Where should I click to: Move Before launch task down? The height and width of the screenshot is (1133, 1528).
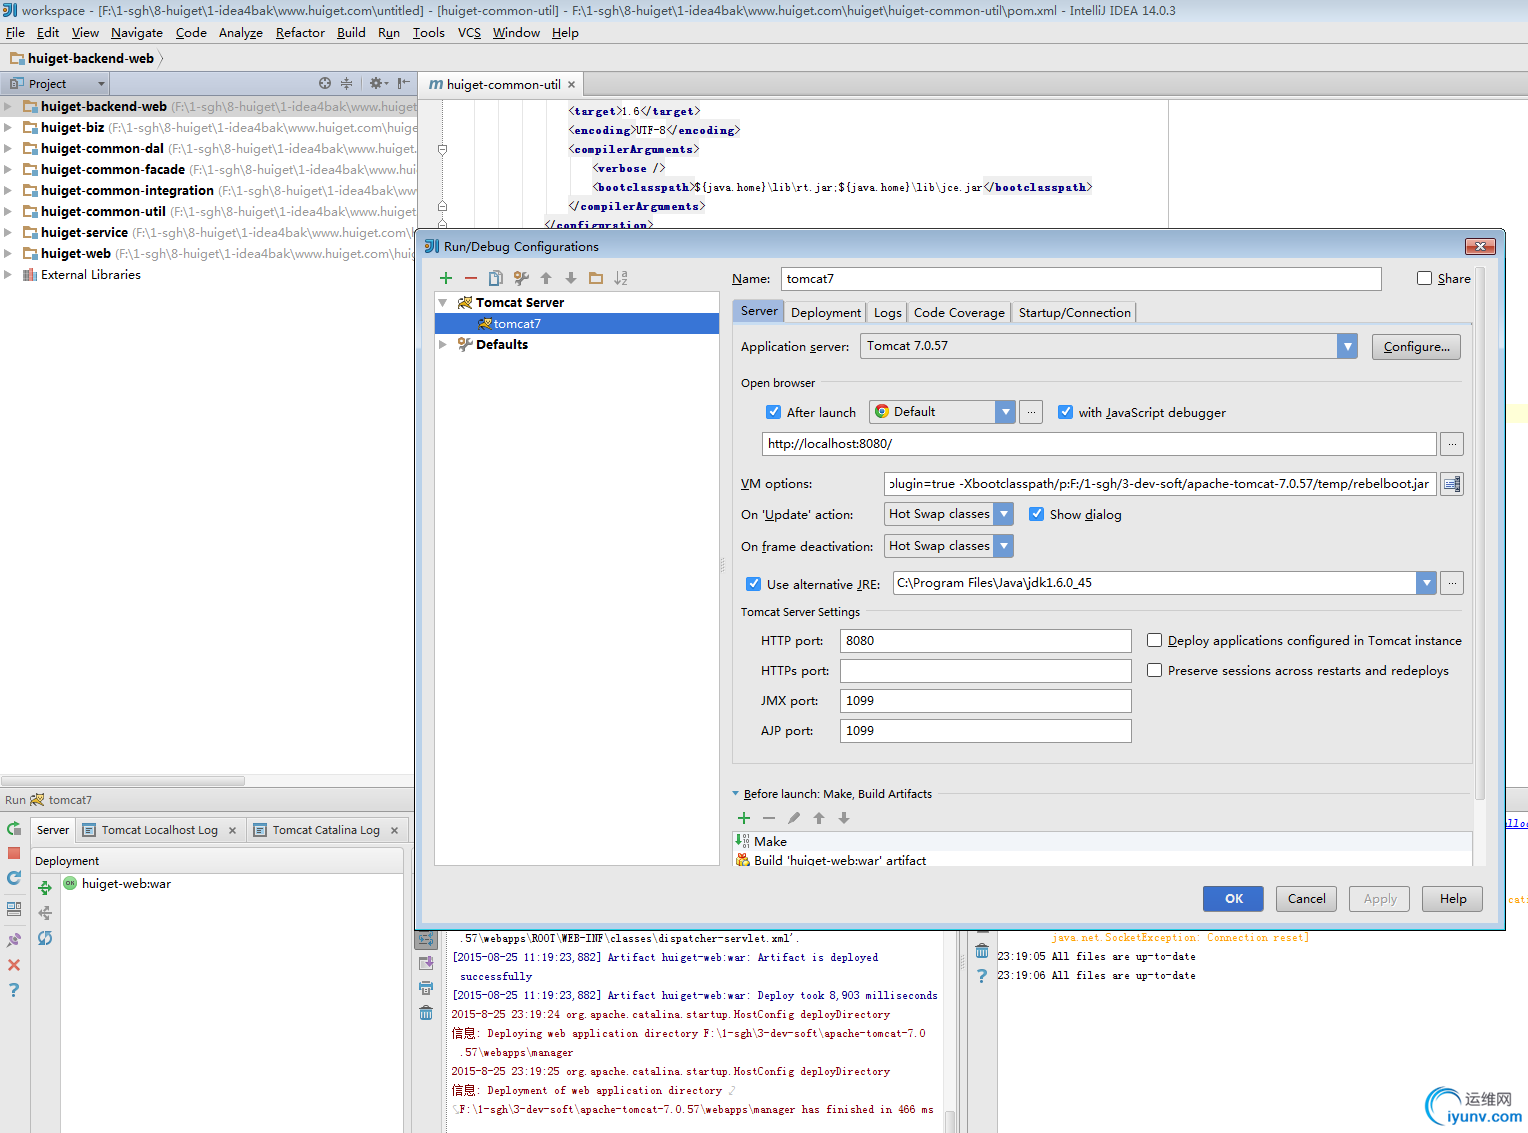pos(844,818)
